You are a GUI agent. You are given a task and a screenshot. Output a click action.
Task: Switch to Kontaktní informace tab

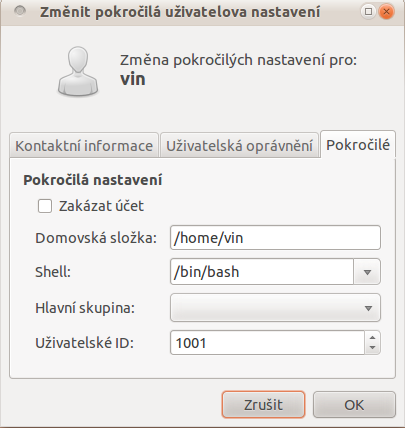84,146
